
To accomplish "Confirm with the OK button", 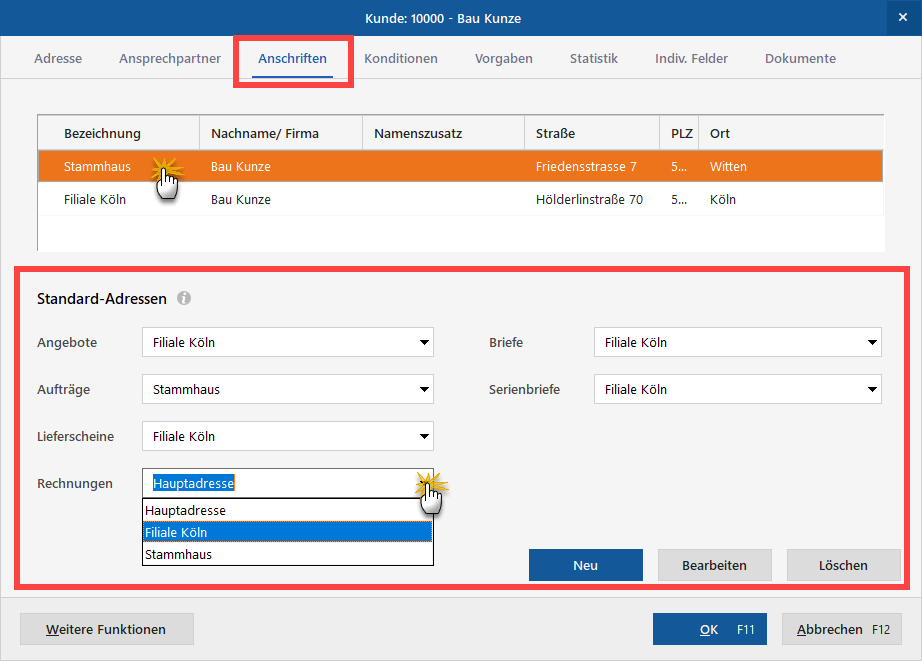I will 709,629.
